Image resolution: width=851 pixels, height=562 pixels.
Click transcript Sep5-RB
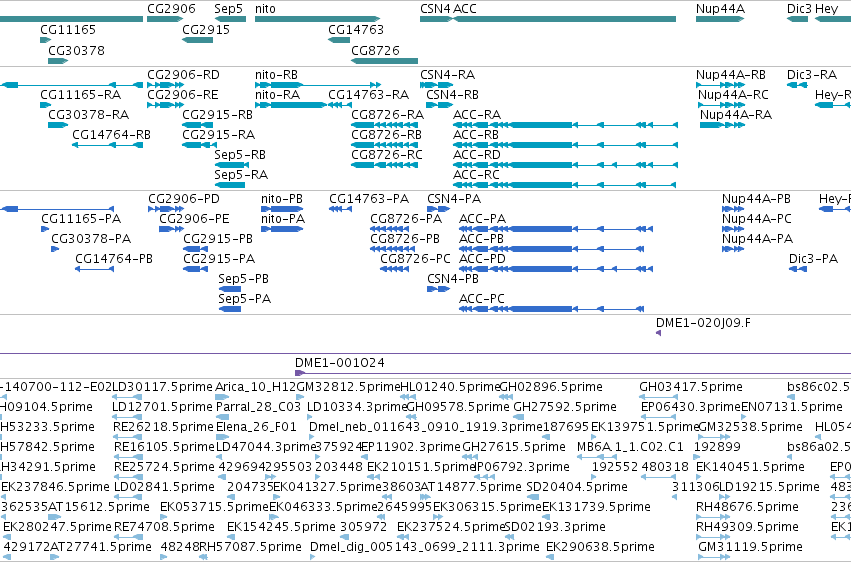(240, 155)
